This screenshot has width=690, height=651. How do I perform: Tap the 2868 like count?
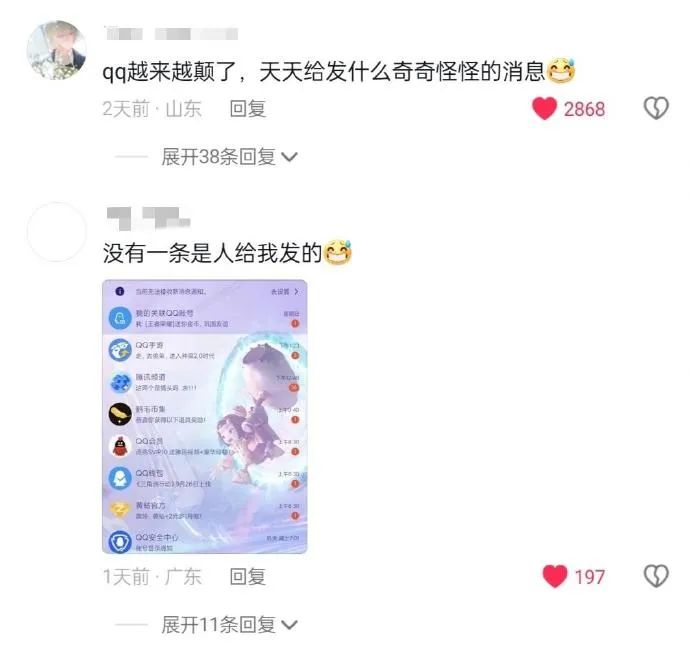pyautogui.click(x=584, y=109)
